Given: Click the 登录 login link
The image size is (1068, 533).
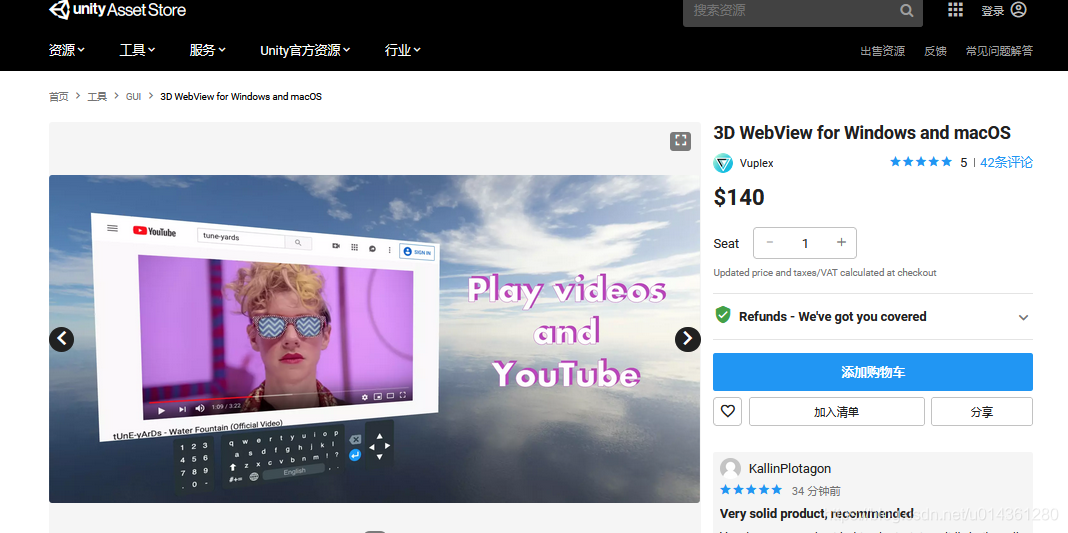Looking at the screenshot, I should [992, 10].
